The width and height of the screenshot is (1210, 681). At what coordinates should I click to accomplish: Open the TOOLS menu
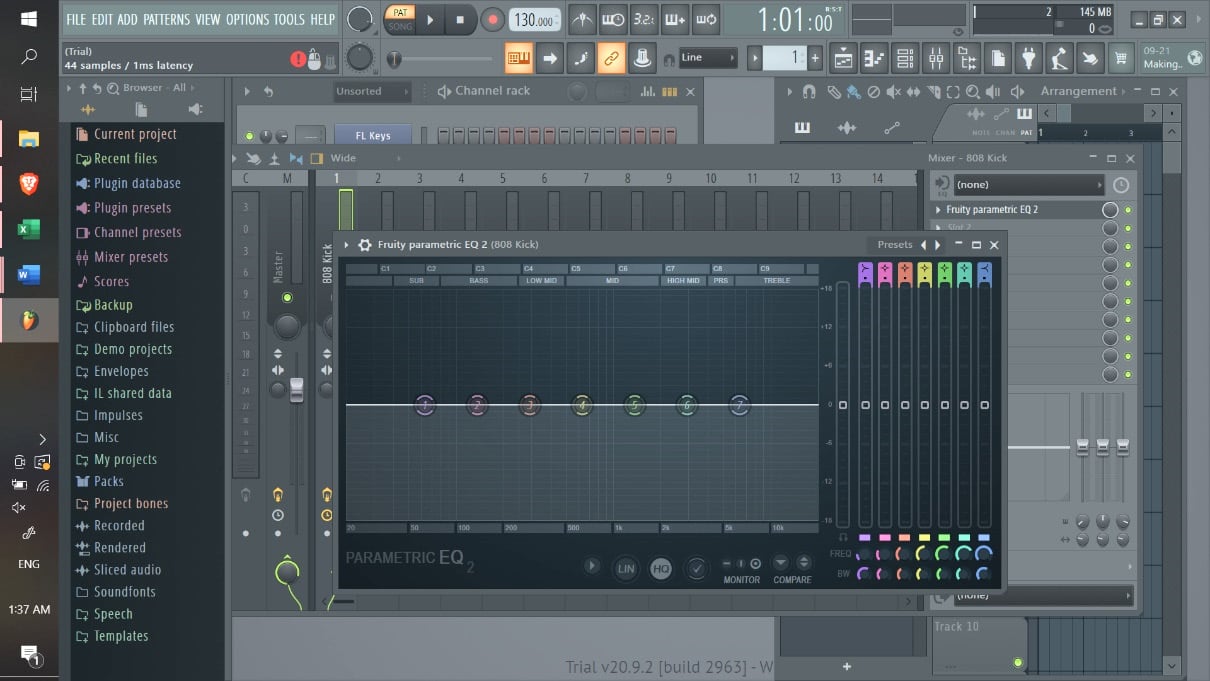tap(290, 19)
